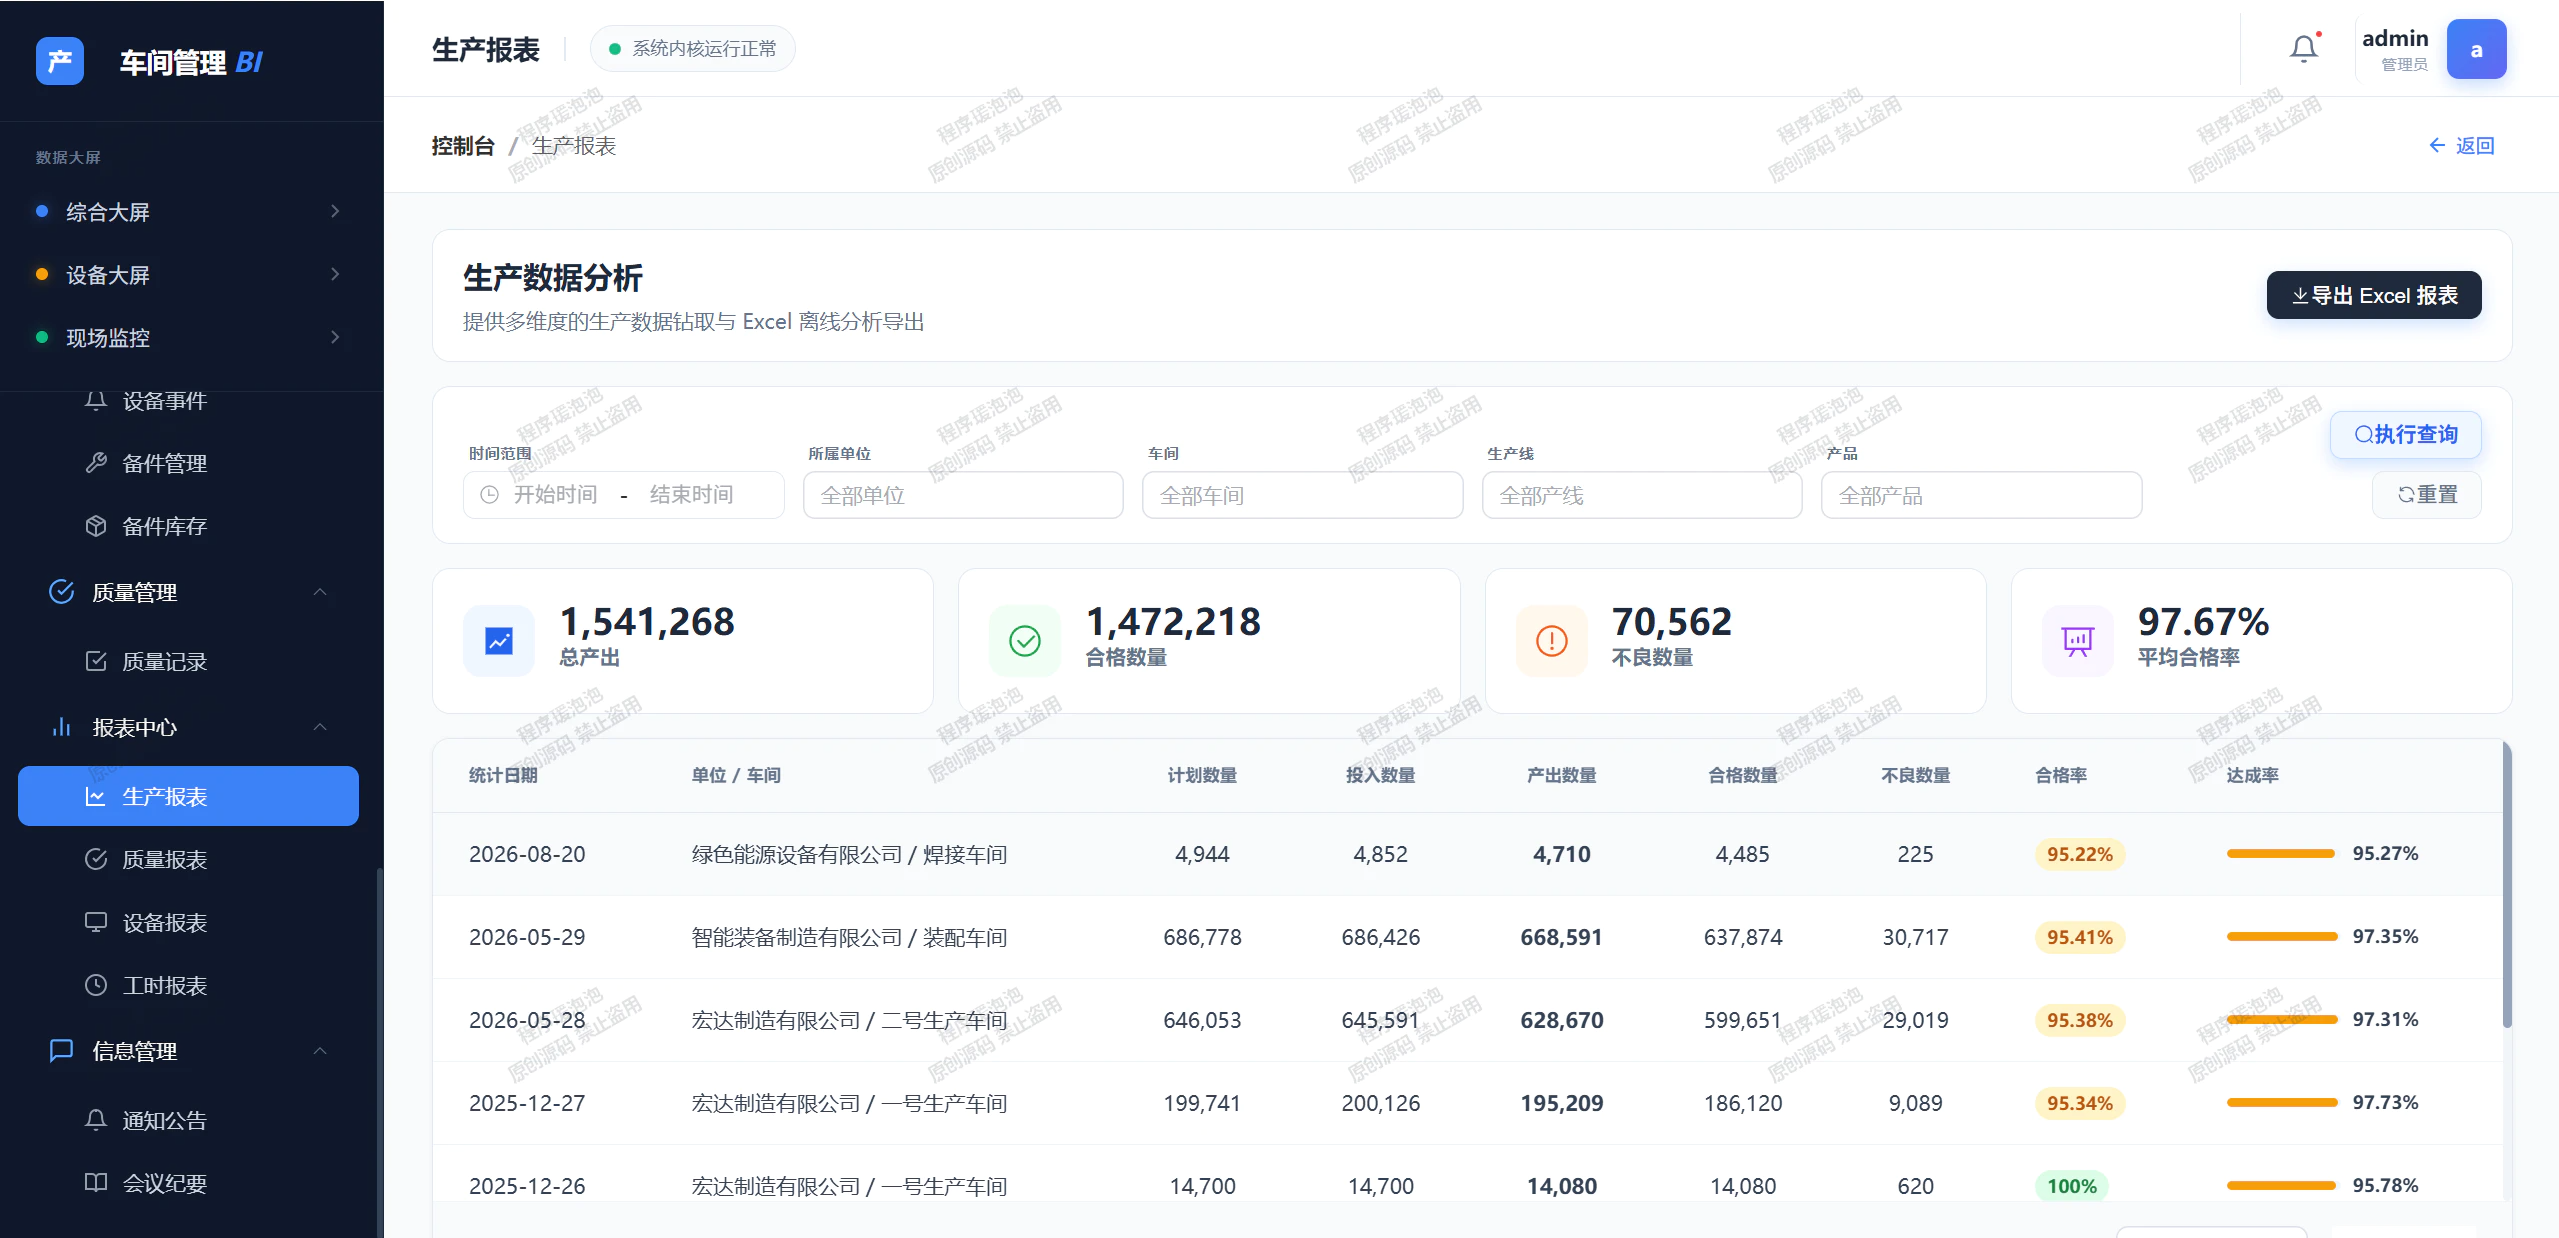The width and height of the screenshot is (2559, 1238).
Task: Click the qualified quantity checkmark icon
Action: pyautogui.click(x=1025, y=641)
